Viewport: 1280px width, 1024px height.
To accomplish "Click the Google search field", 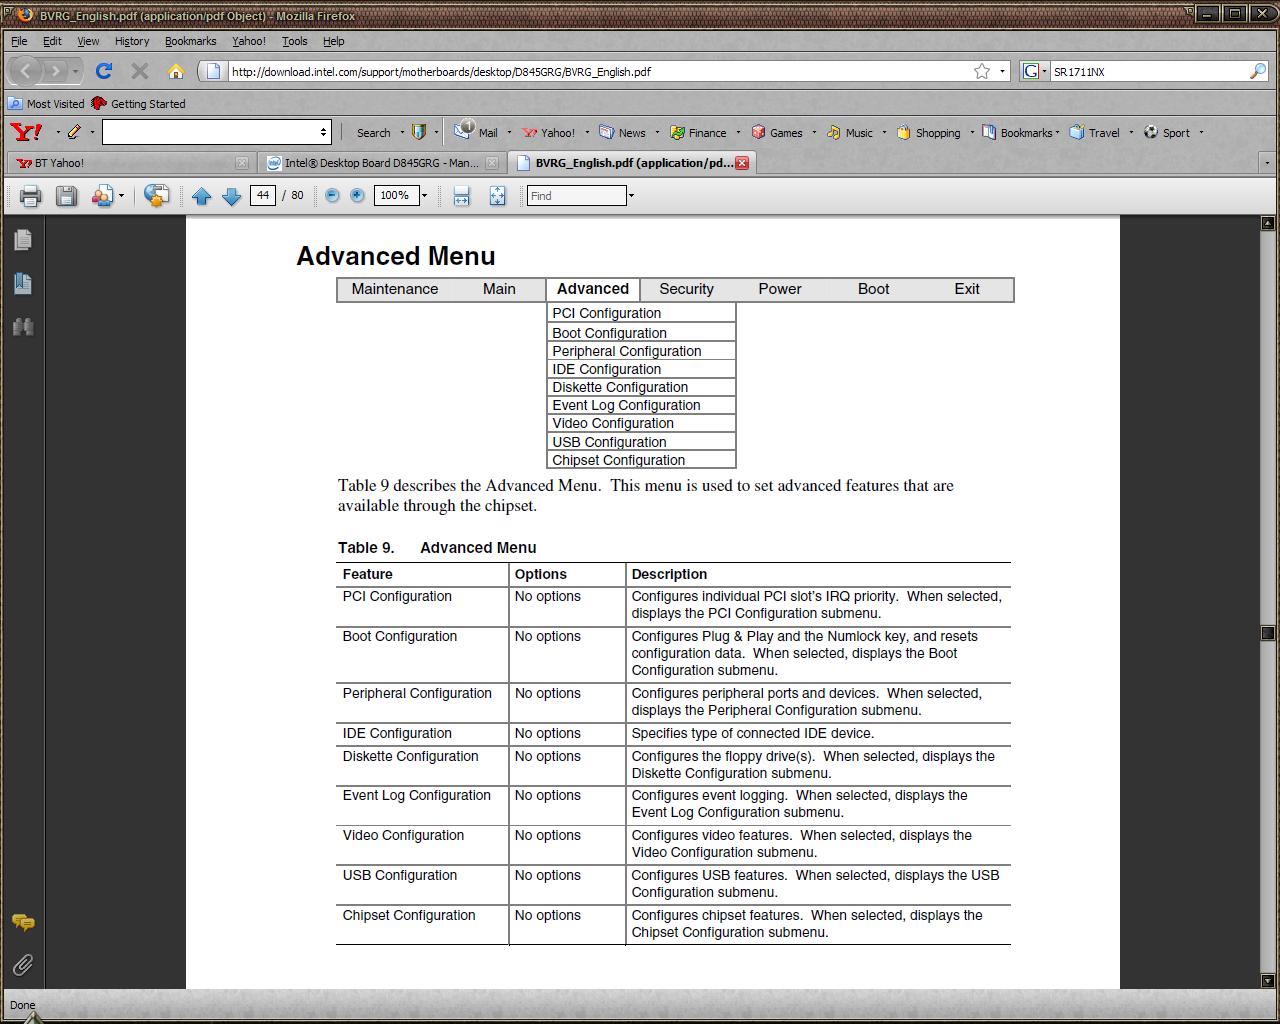I will coord(1150,71).
